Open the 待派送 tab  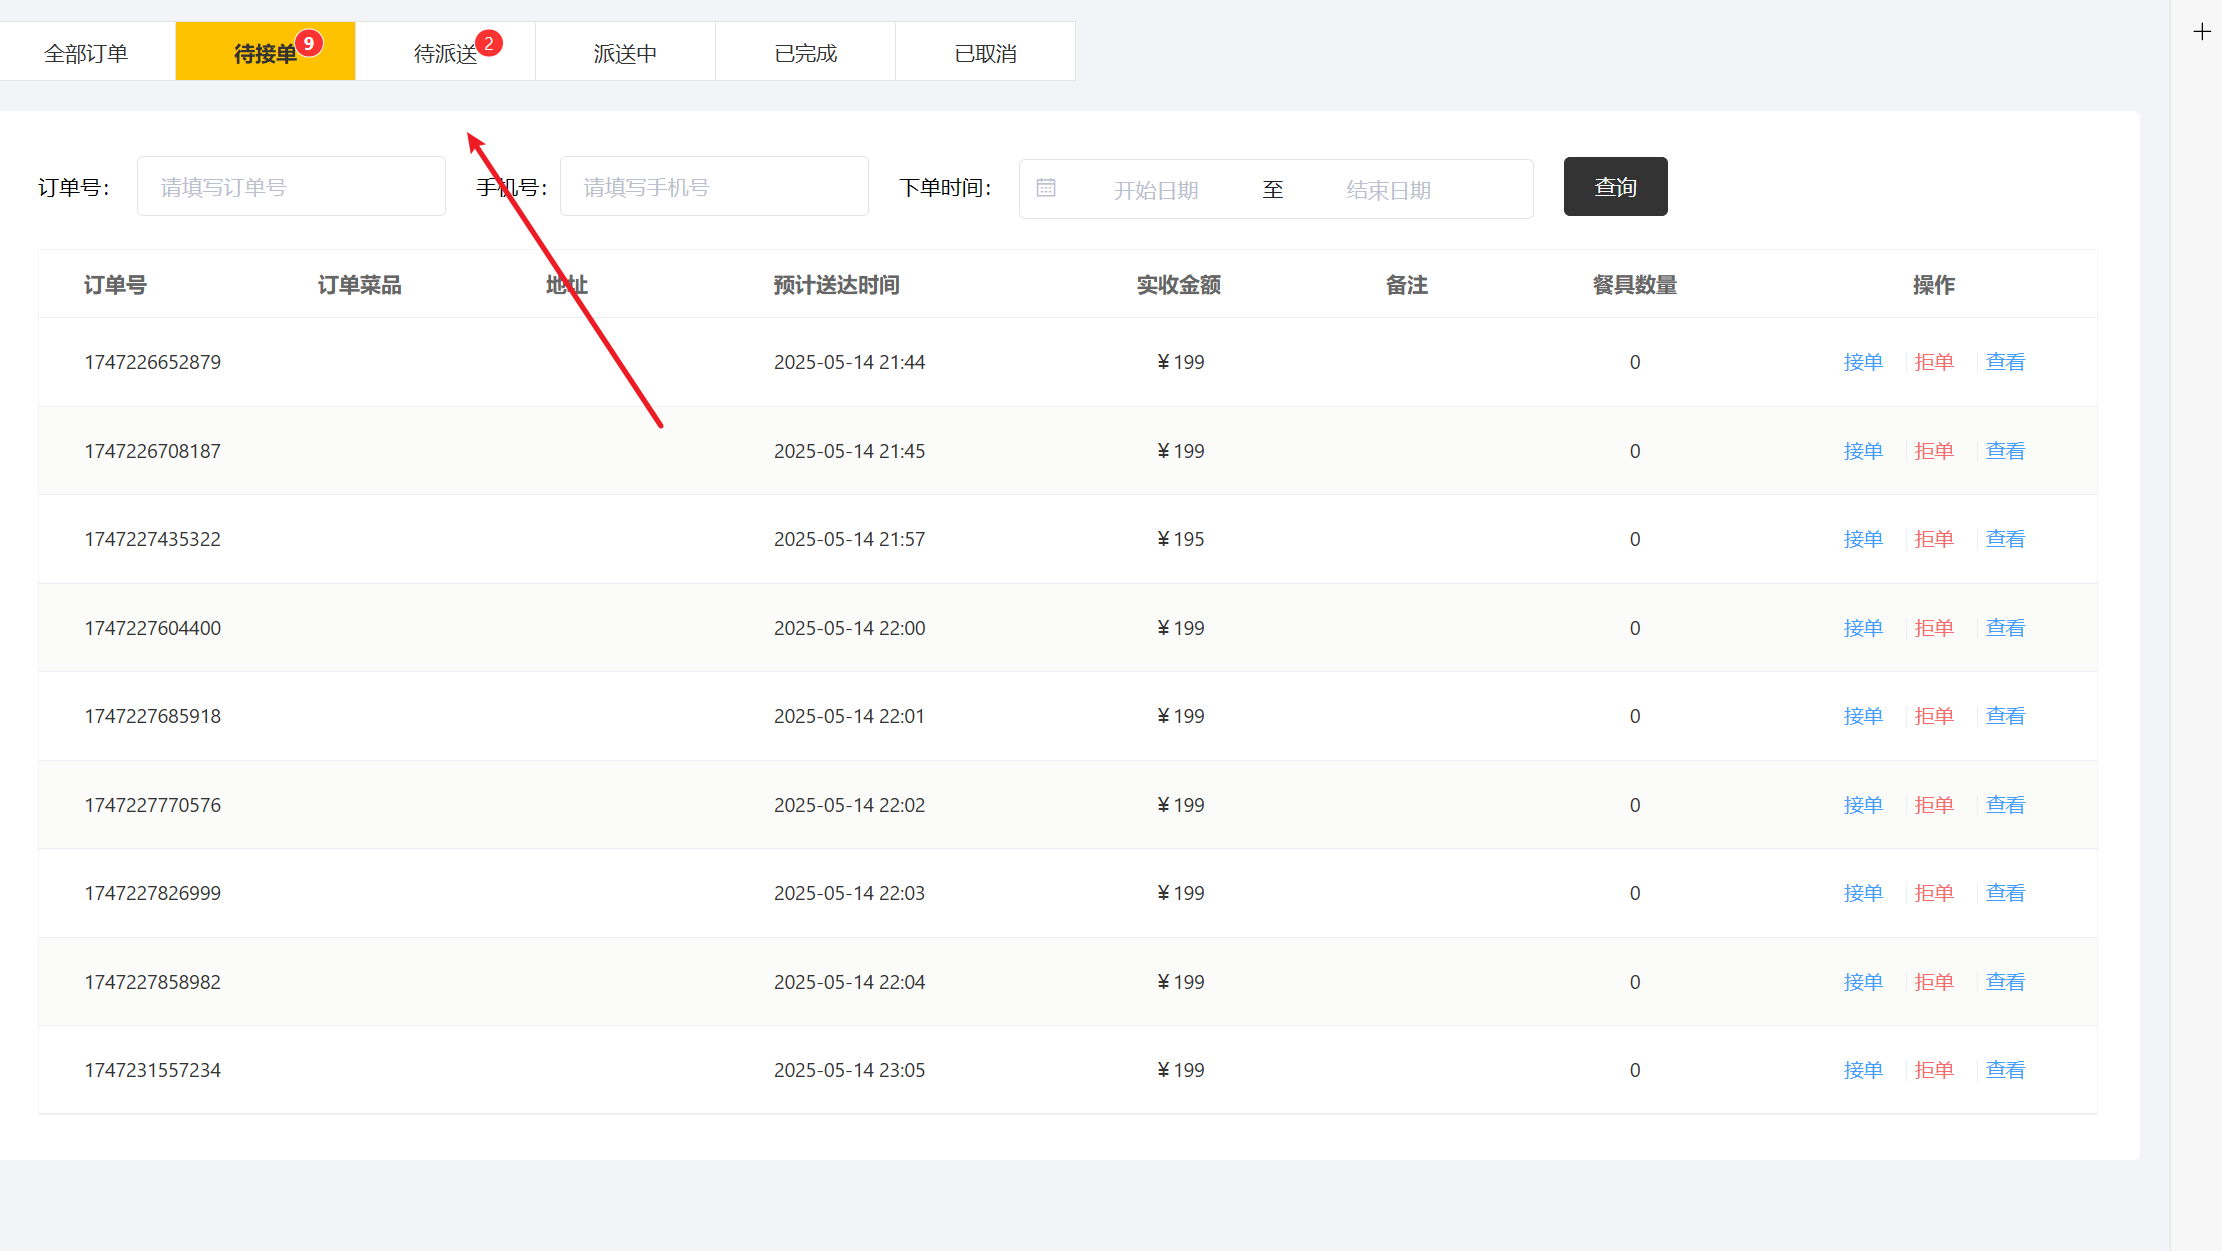(x=446, y=53)
